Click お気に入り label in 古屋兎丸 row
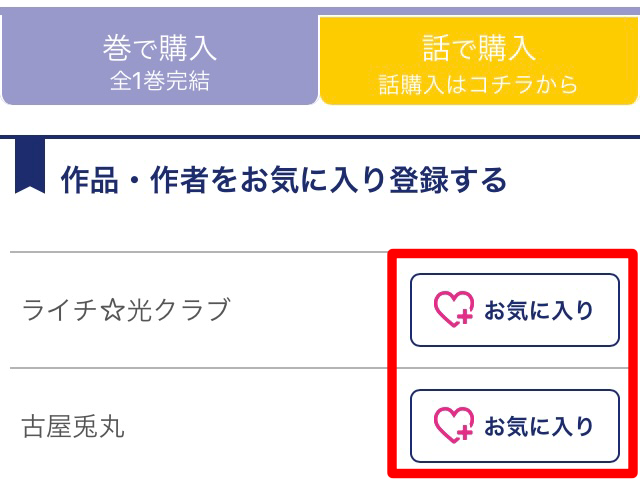This screenshot has height=479, width=640. point(538,426)
